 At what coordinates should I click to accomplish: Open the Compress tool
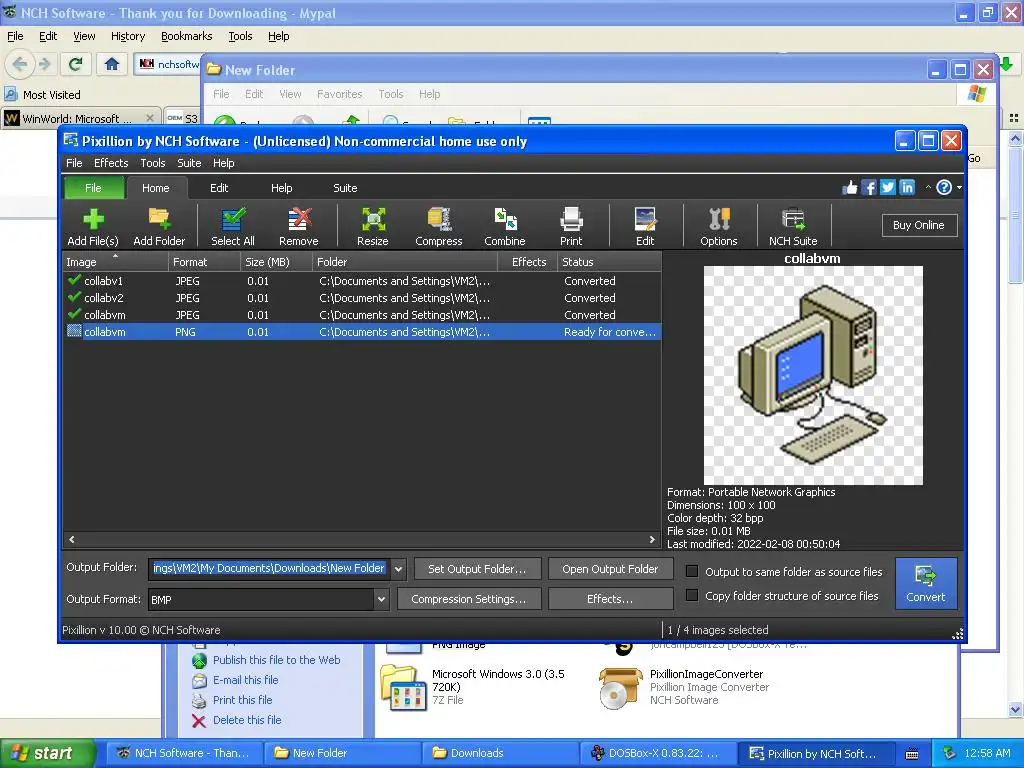click(439, 226)
